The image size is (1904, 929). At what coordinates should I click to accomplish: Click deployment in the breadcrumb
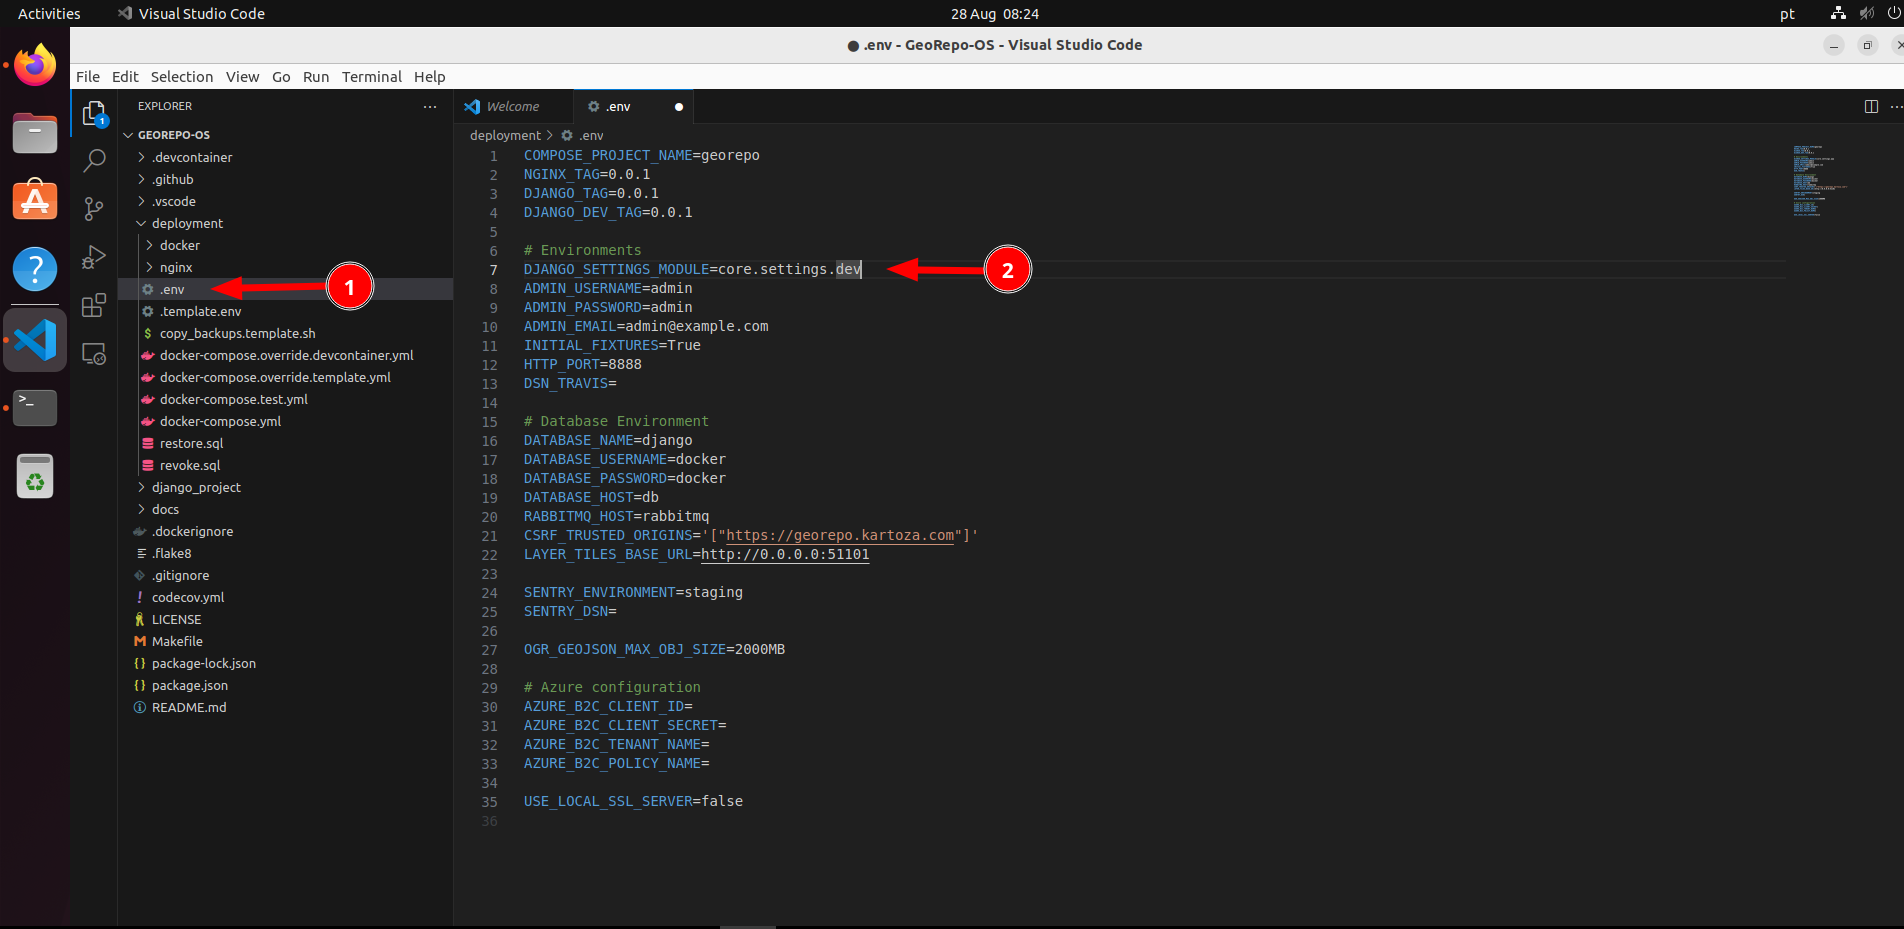[x=505, y=135]
